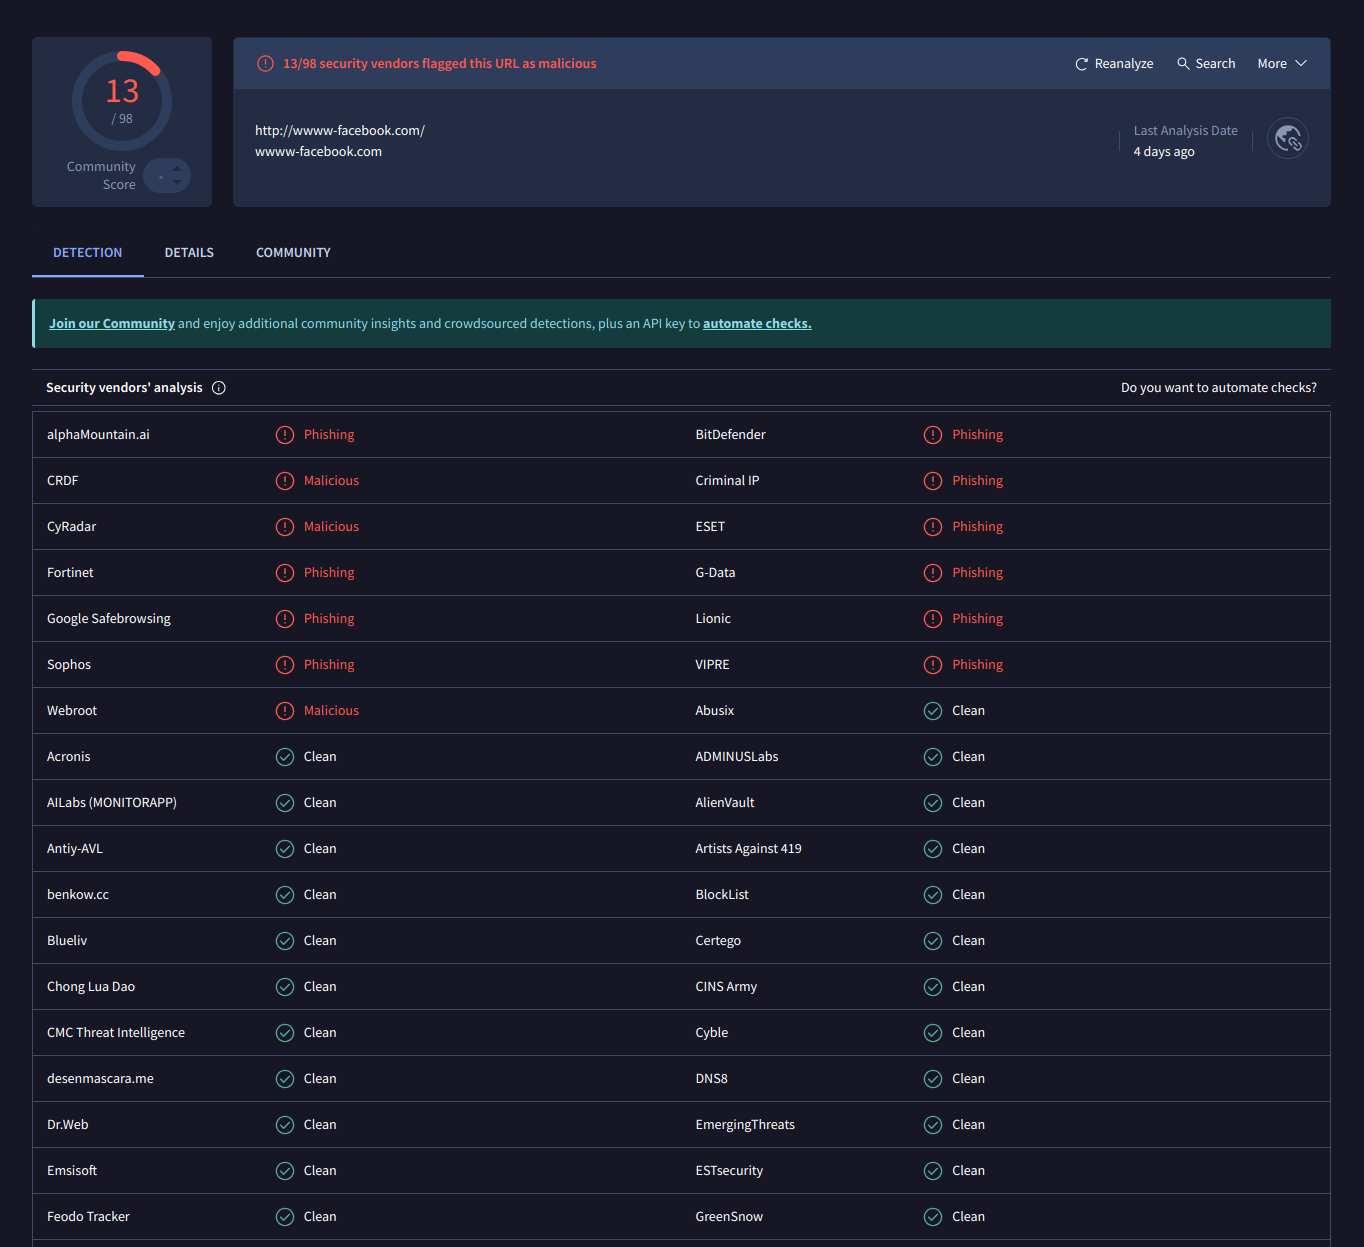
Task: Select the Webroot vendor name
Action: (72, 711)
